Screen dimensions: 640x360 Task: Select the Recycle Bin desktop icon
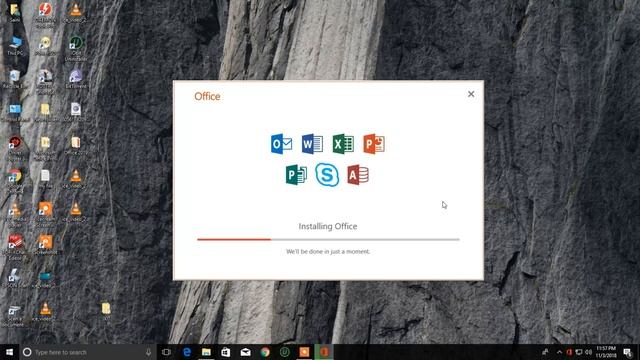click(15, 79)
